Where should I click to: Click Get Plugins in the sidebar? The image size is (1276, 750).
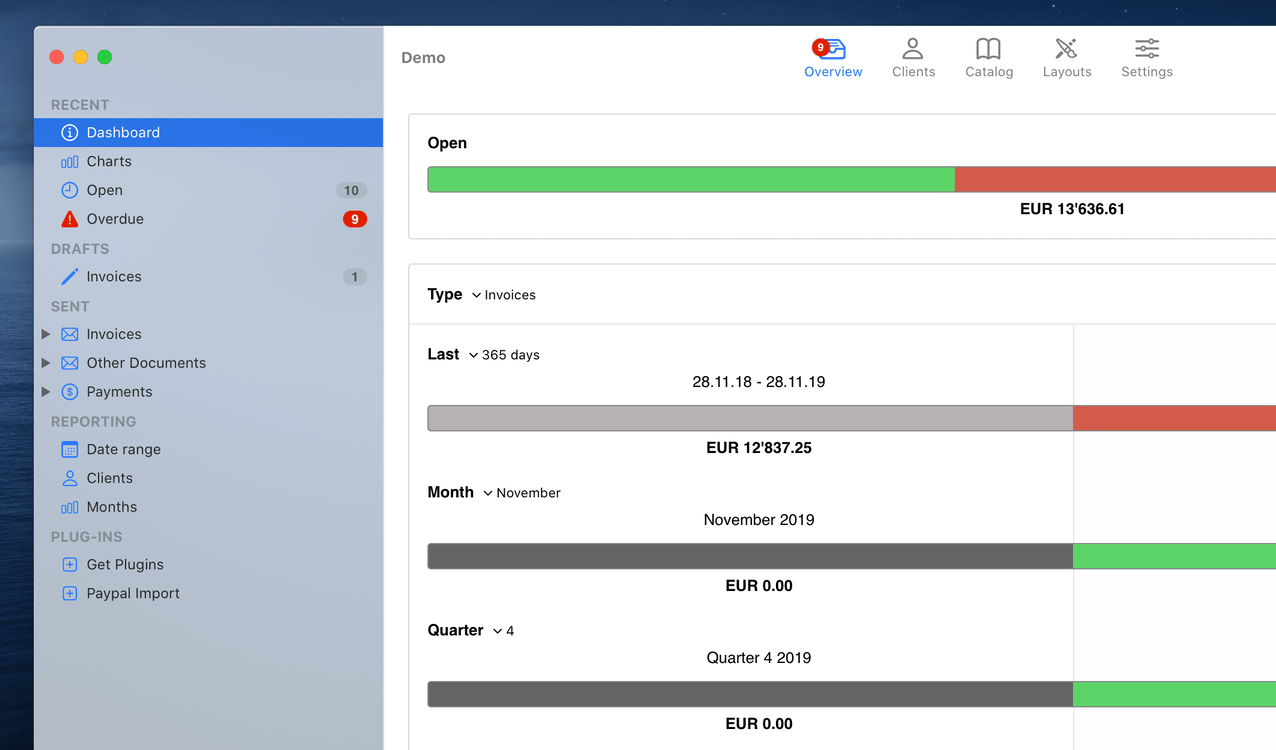tap(124, 564)
